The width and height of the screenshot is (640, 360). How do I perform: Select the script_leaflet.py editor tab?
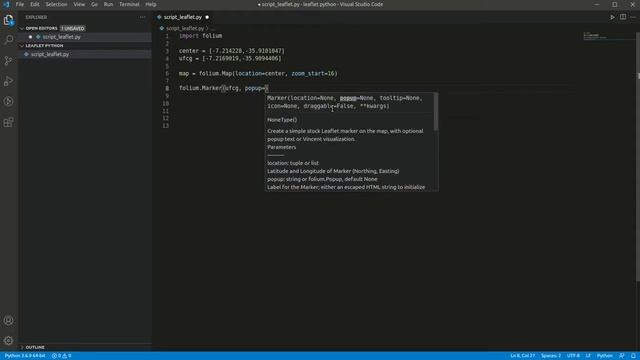pos(183,17)
